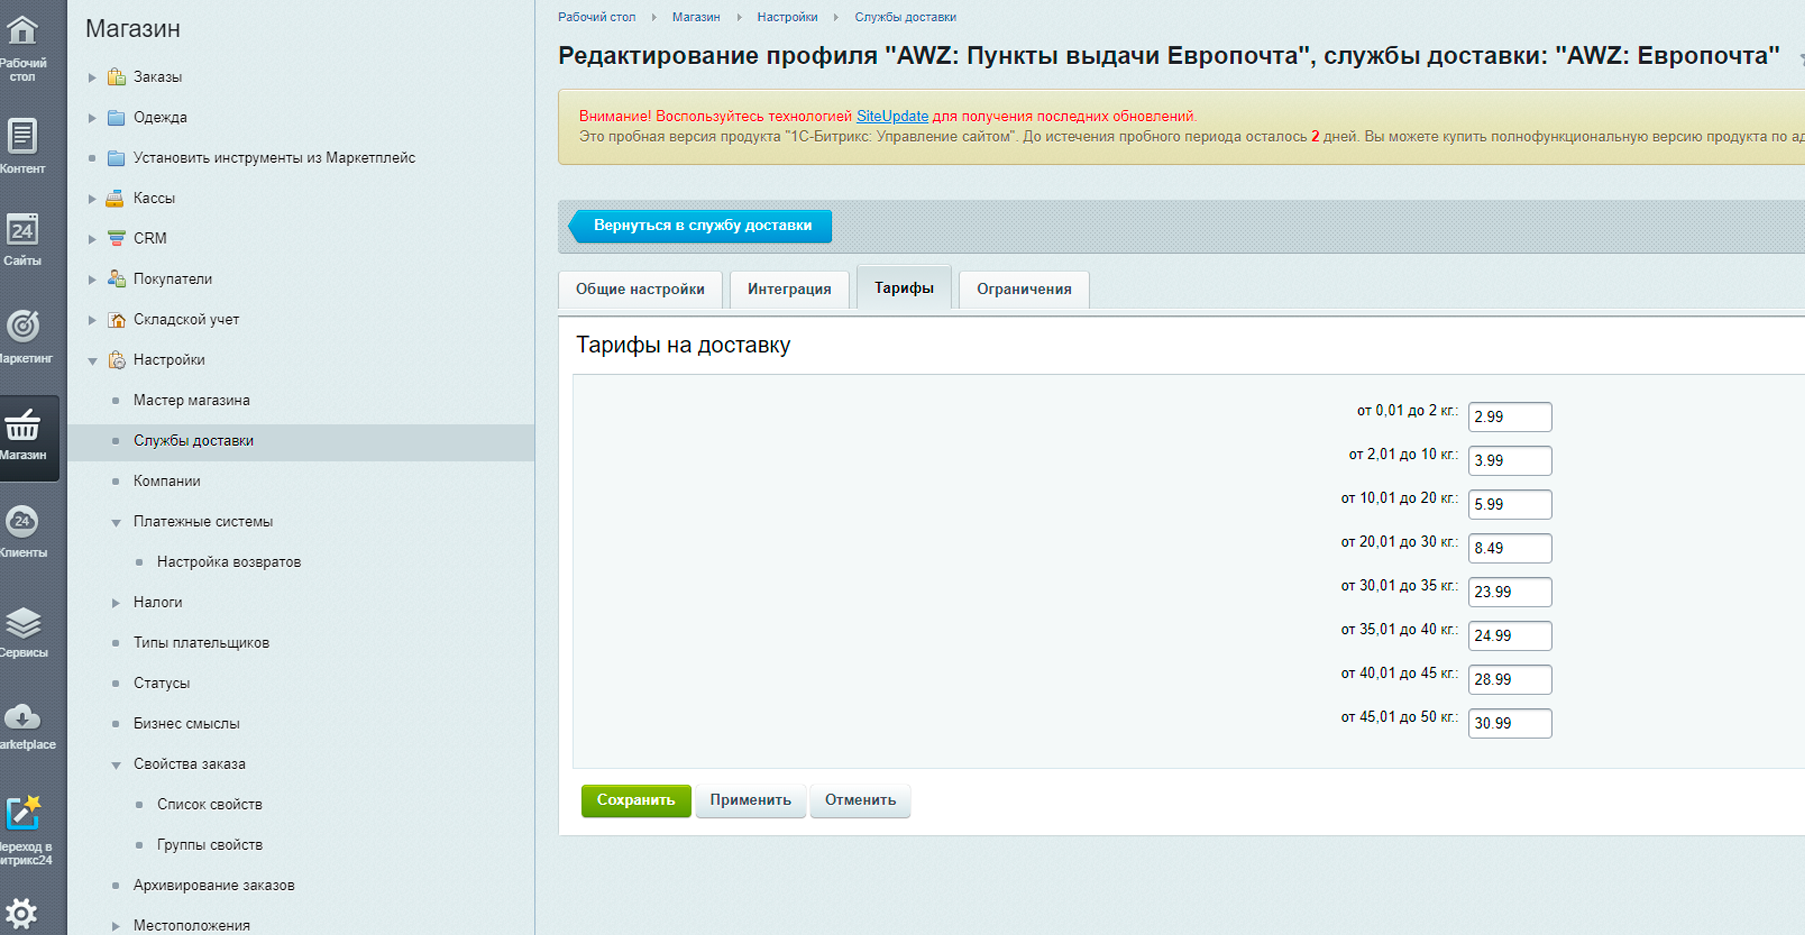Open the Рабочий стол home icon
The height and width of the screenshot is (935, 1805).
click(x=23, y=30)
